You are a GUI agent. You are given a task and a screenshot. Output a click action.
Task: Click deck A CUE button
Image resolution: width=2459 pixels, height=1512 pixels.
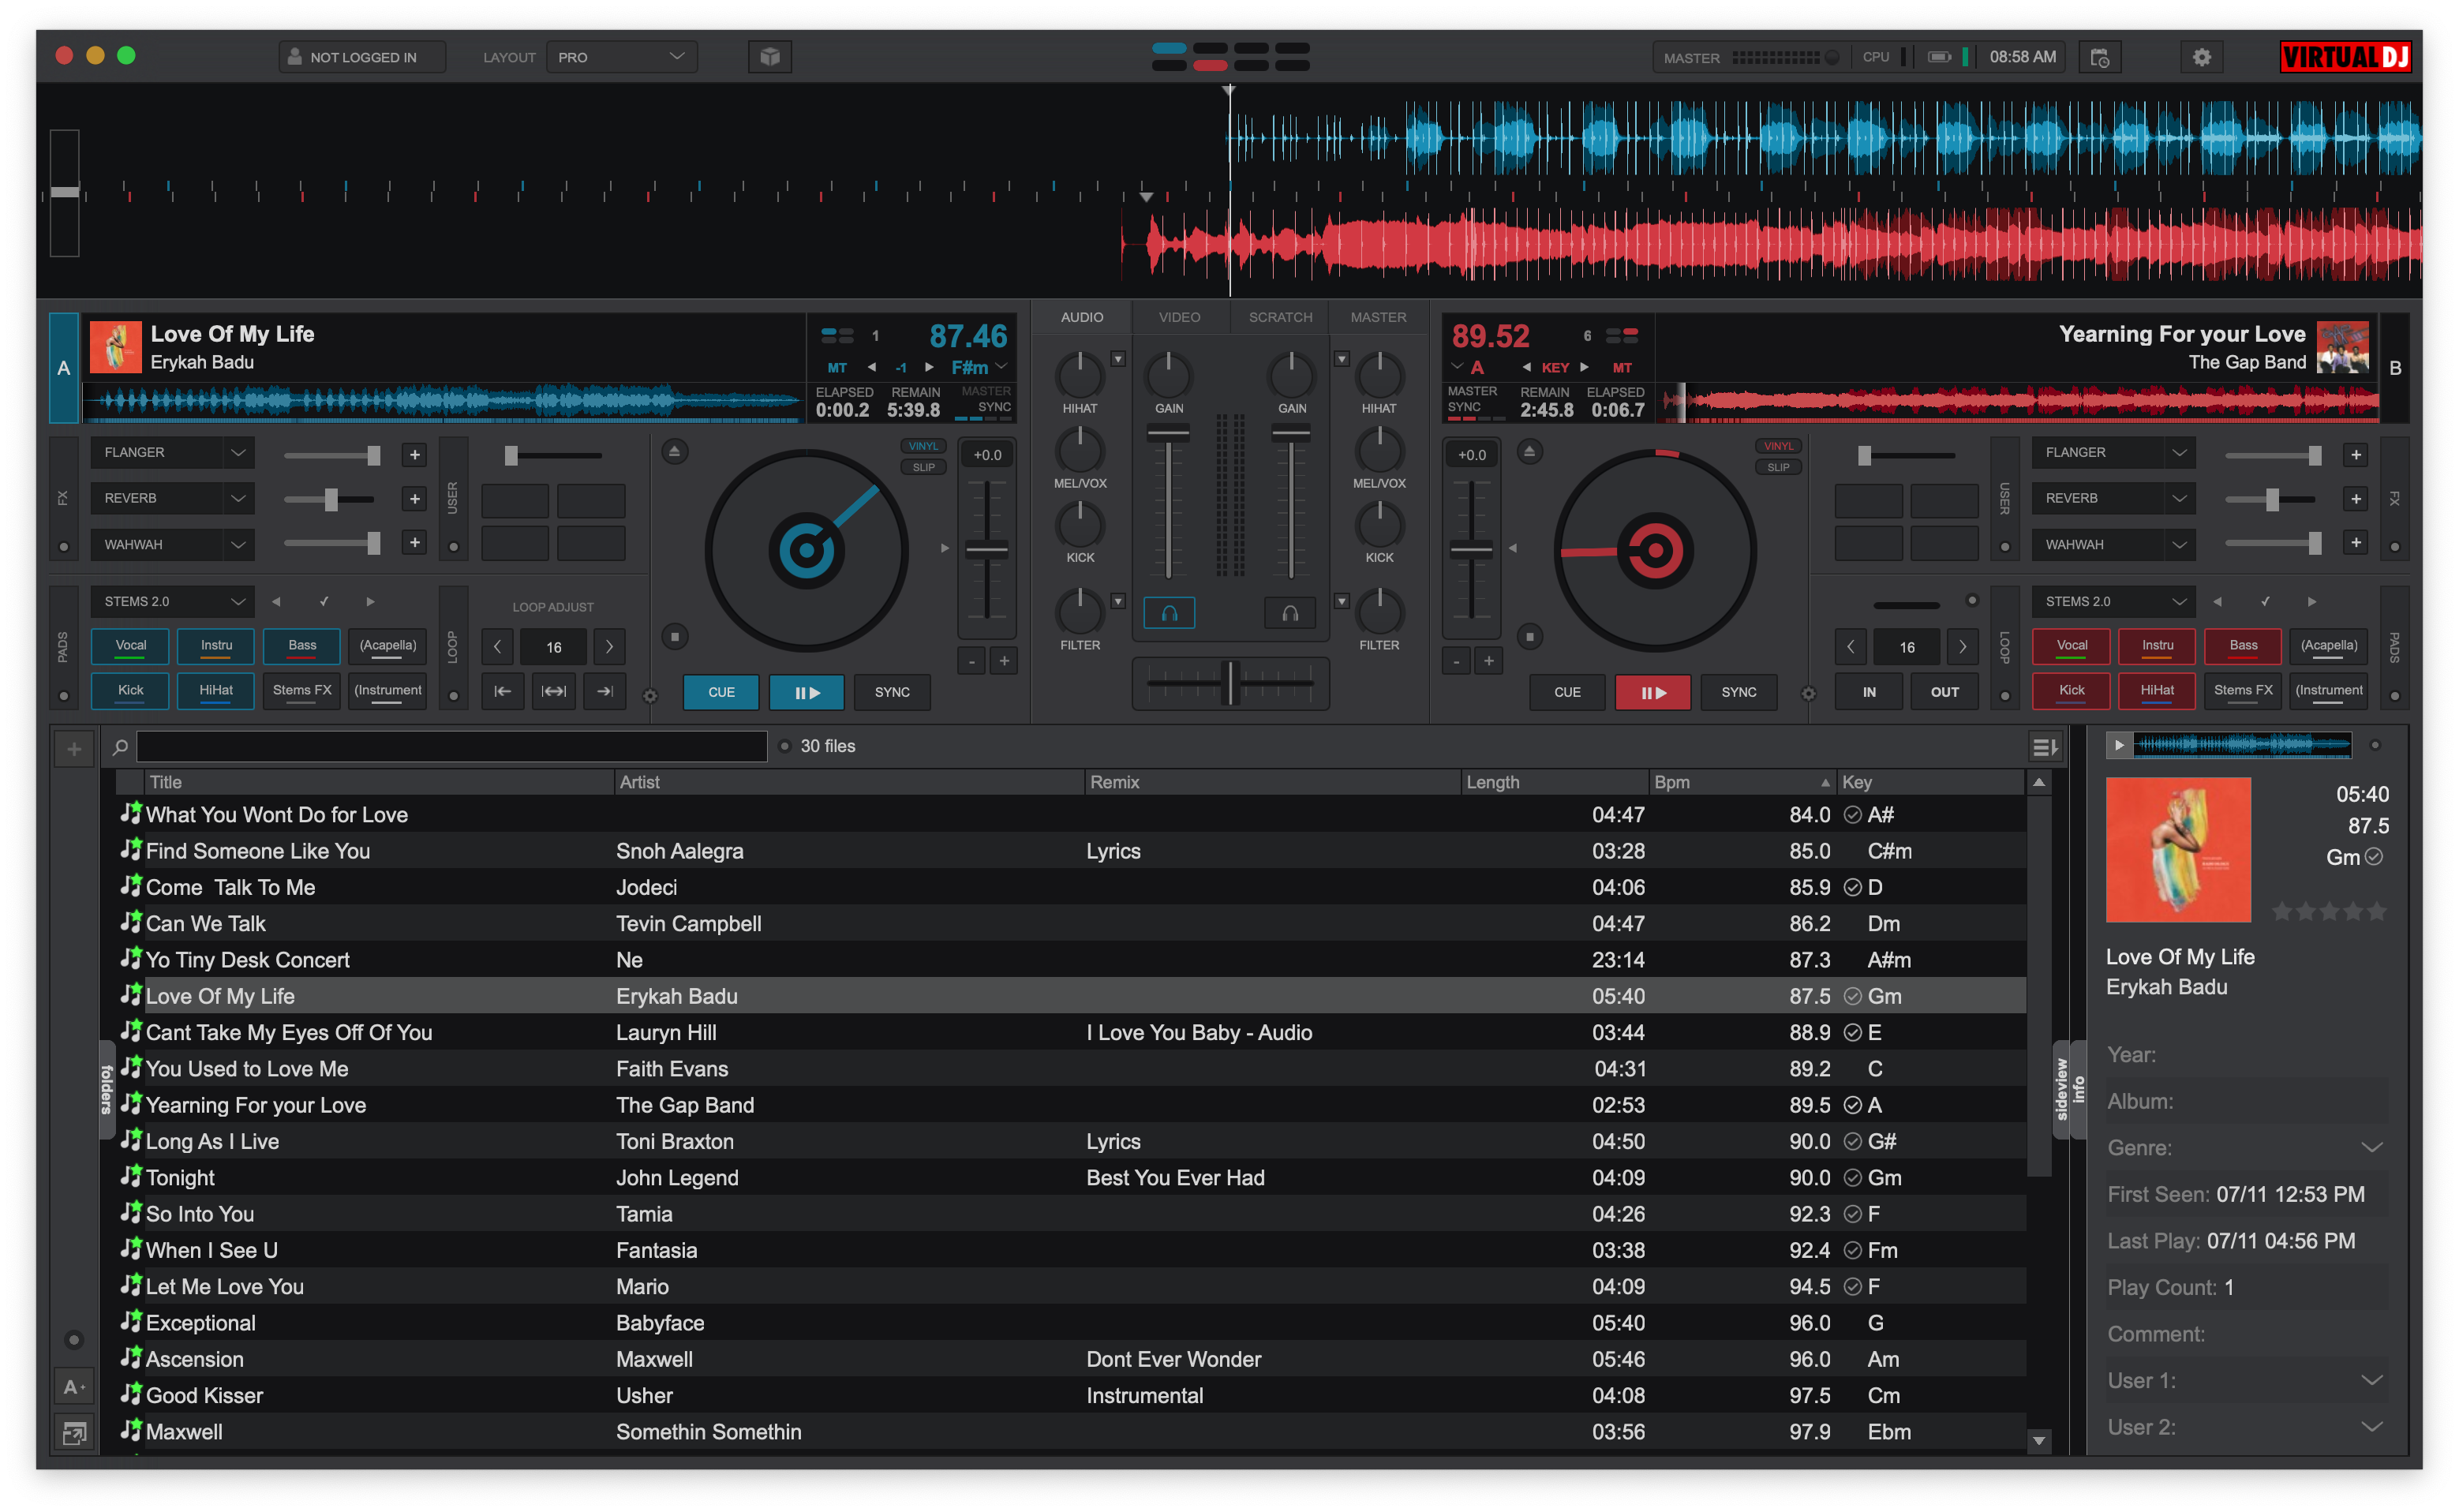tap(721, 692)
